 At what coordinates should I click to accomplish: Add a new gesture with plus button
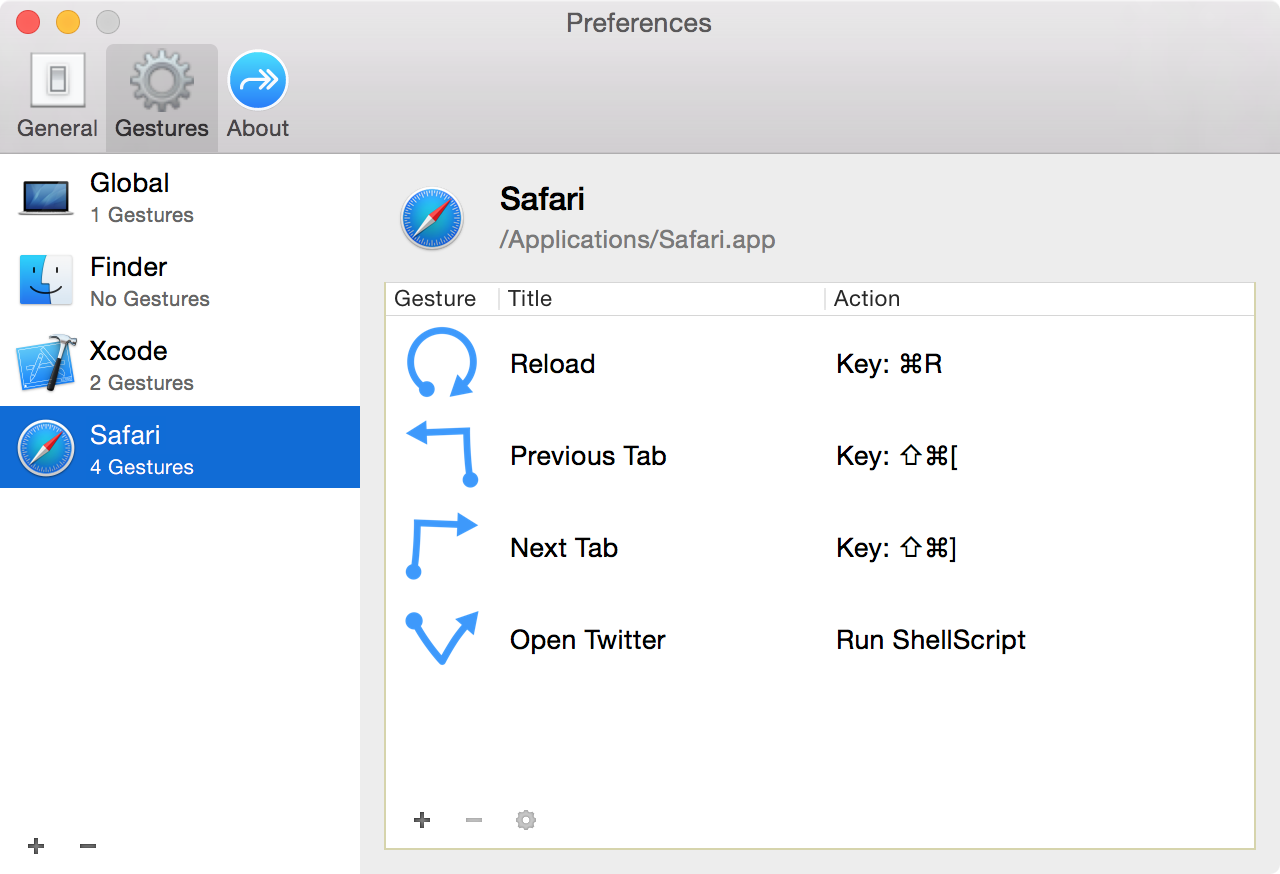422,820
